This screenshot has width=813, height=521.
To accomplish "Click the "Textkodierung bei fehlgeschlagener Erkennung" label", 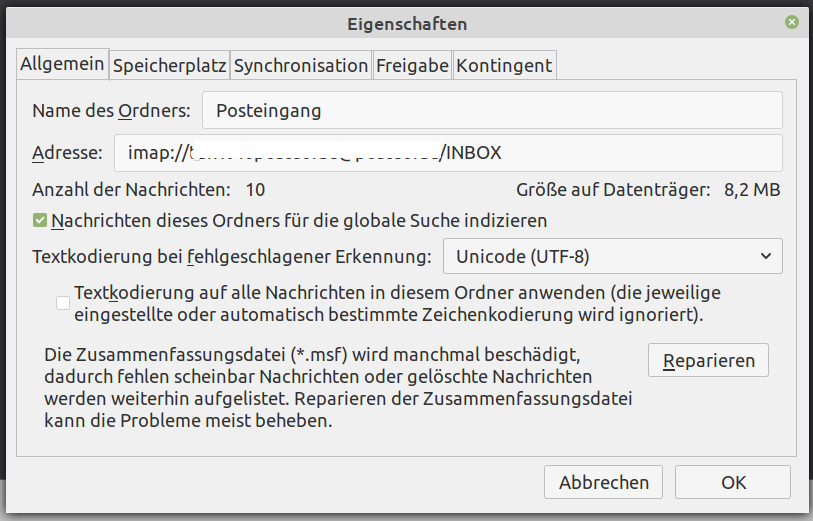I will coord(232,257).
